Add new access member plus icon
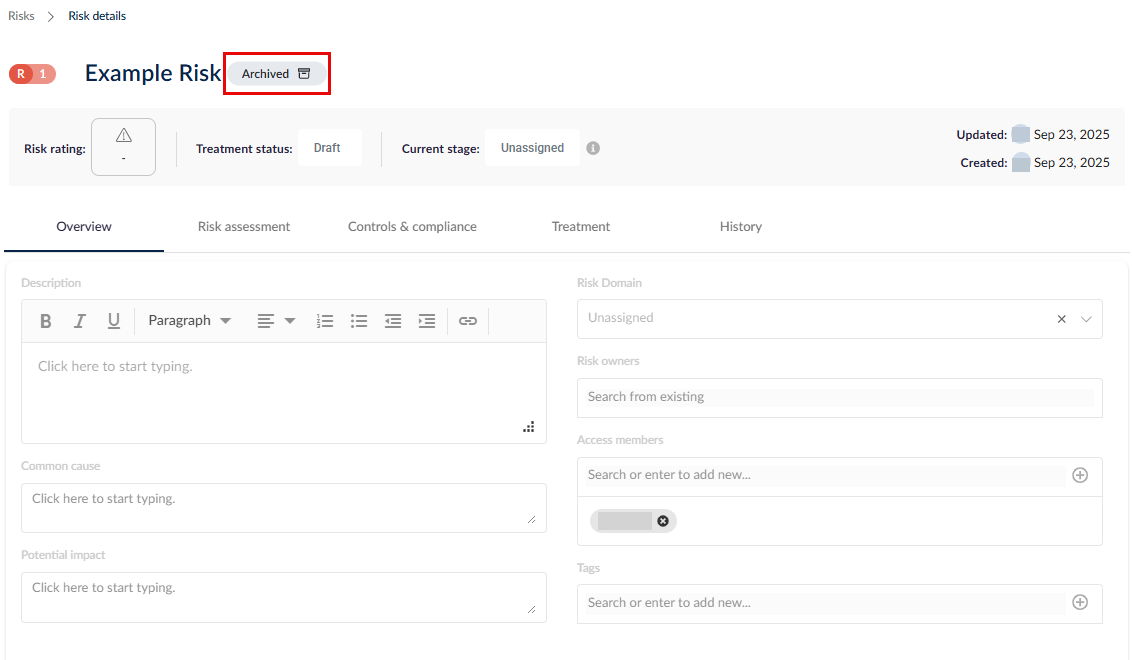This screenshot has width=1132, height=660. [1080, 475]
